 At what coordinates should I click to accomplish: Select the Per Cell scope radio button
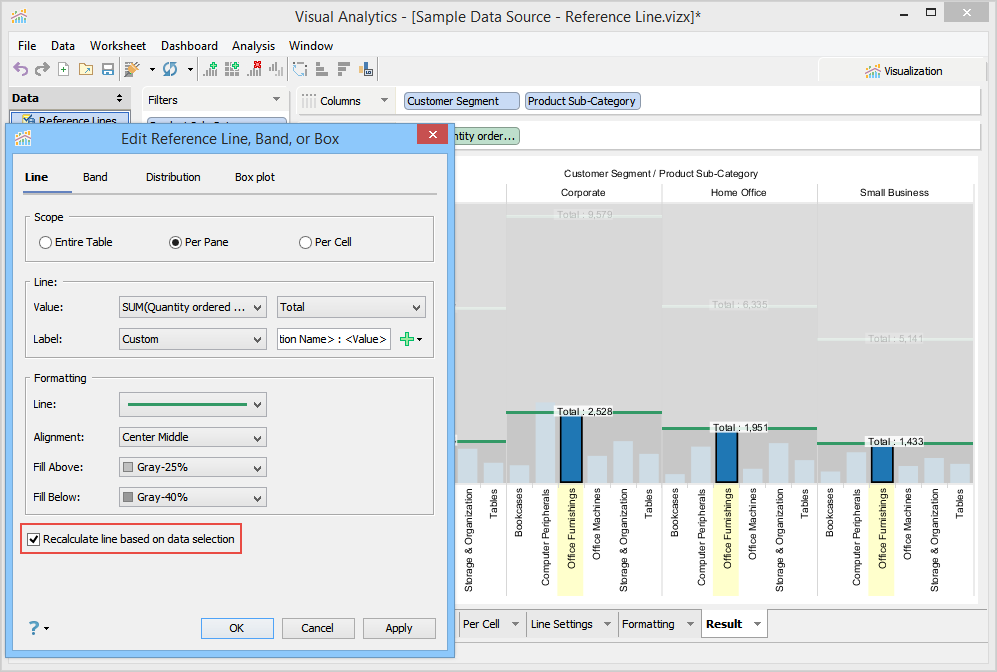tap(306, 242)
